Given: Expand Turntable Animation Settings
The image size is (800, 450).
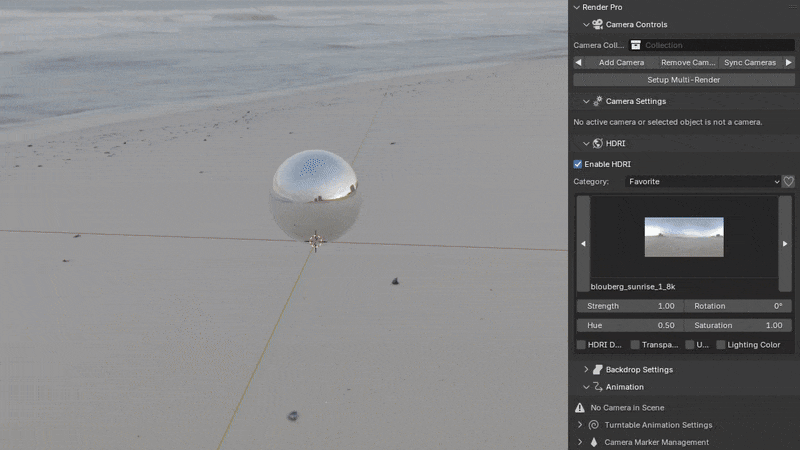Looking at the screenshot, I should (580, 425).
